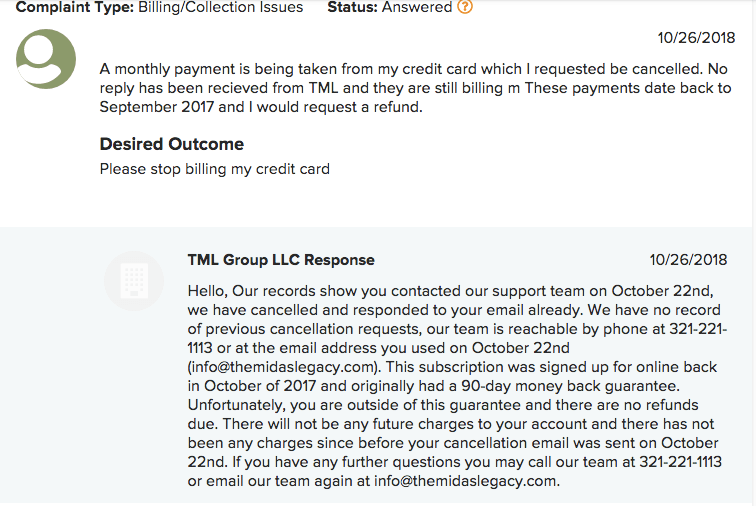Click the response line starting Hello, Our records

click(x=450, y=291)
